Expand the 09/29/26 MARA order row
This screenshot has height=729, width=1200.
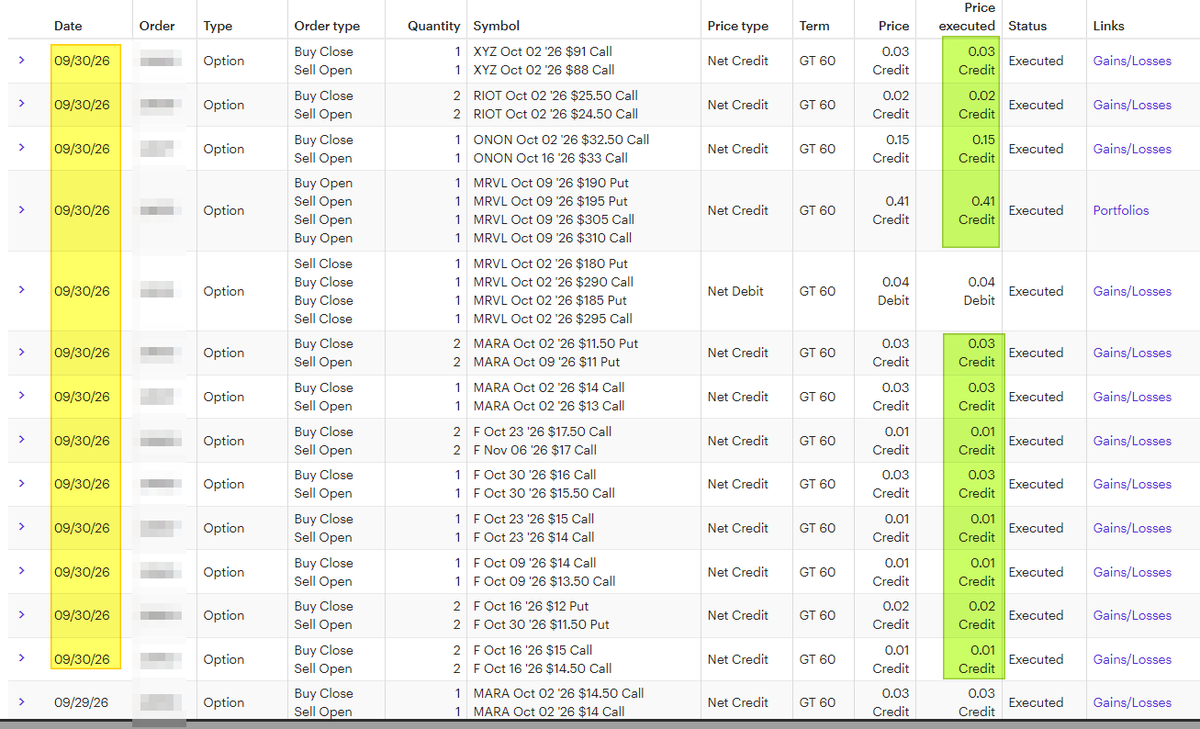21,702
